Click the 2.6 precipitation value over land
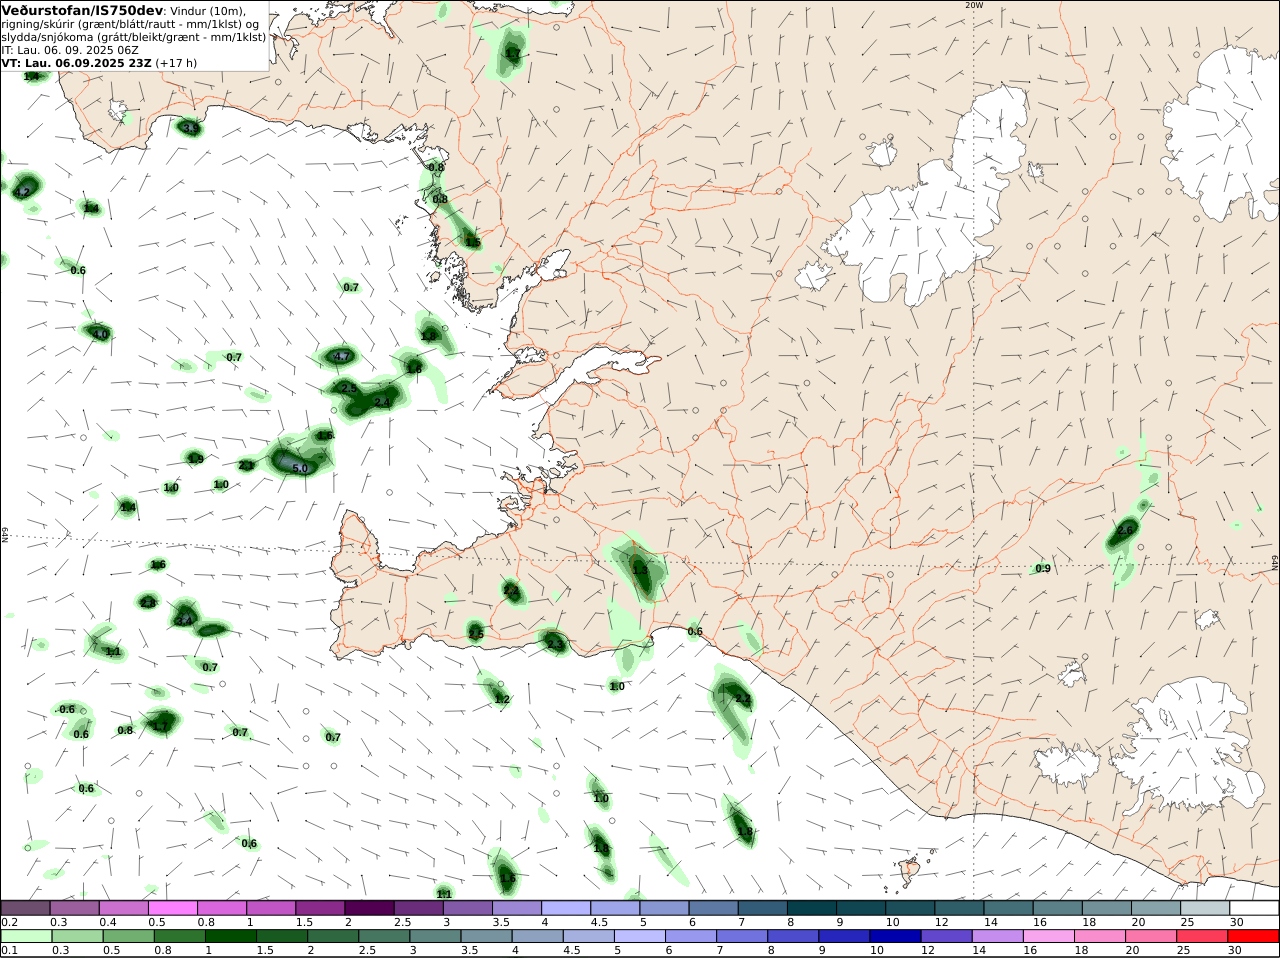This screenshot has width=1280, height=958. (1126, 530)
